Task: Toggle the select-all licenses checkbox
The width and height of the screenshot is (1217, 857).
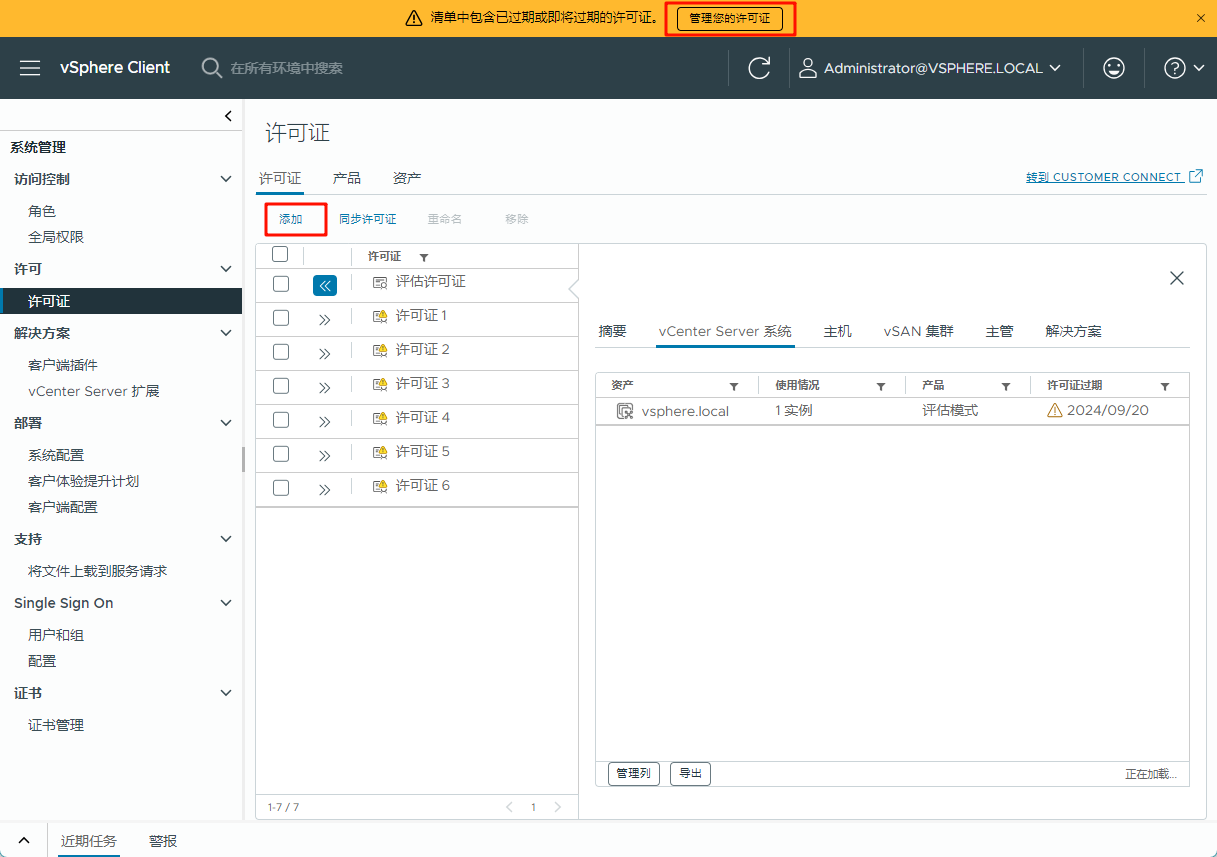Action: [280, 254]
